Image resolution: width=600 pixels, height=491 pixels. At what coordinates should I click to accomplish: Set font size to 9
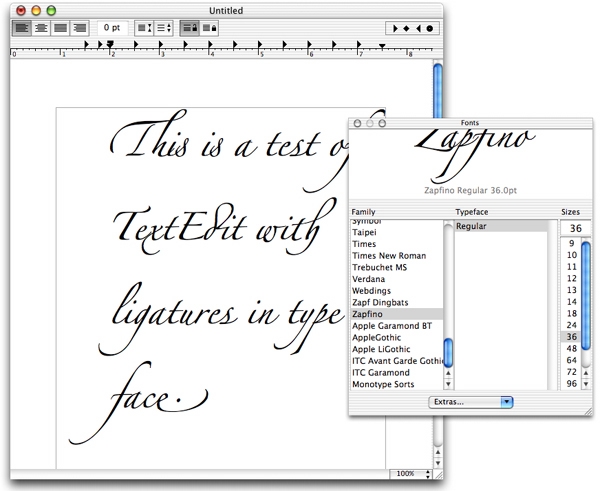coord(571,243)
